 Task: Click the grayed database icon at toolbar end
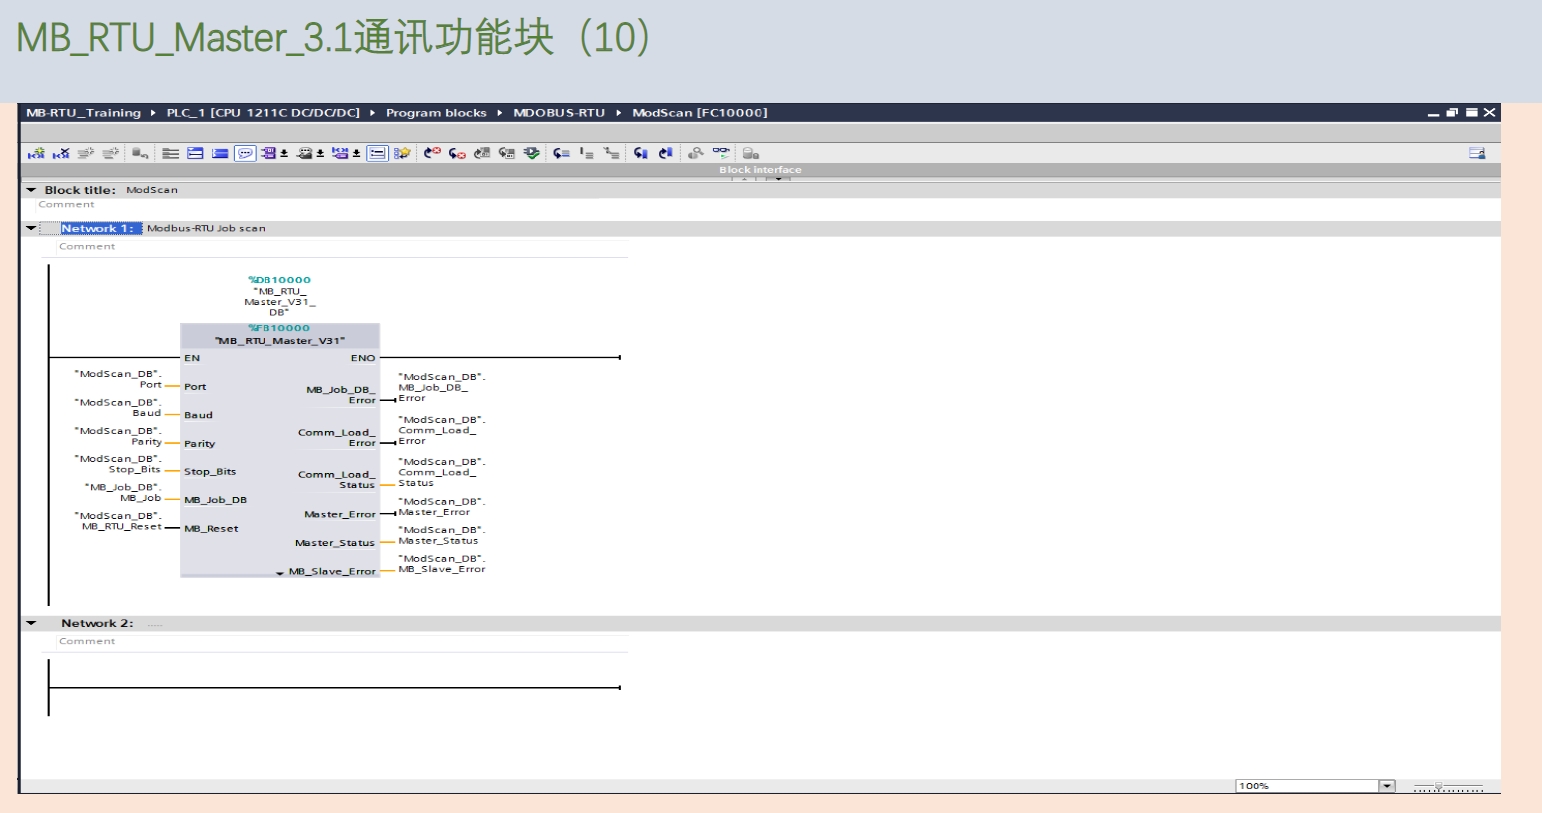(751, 153)
